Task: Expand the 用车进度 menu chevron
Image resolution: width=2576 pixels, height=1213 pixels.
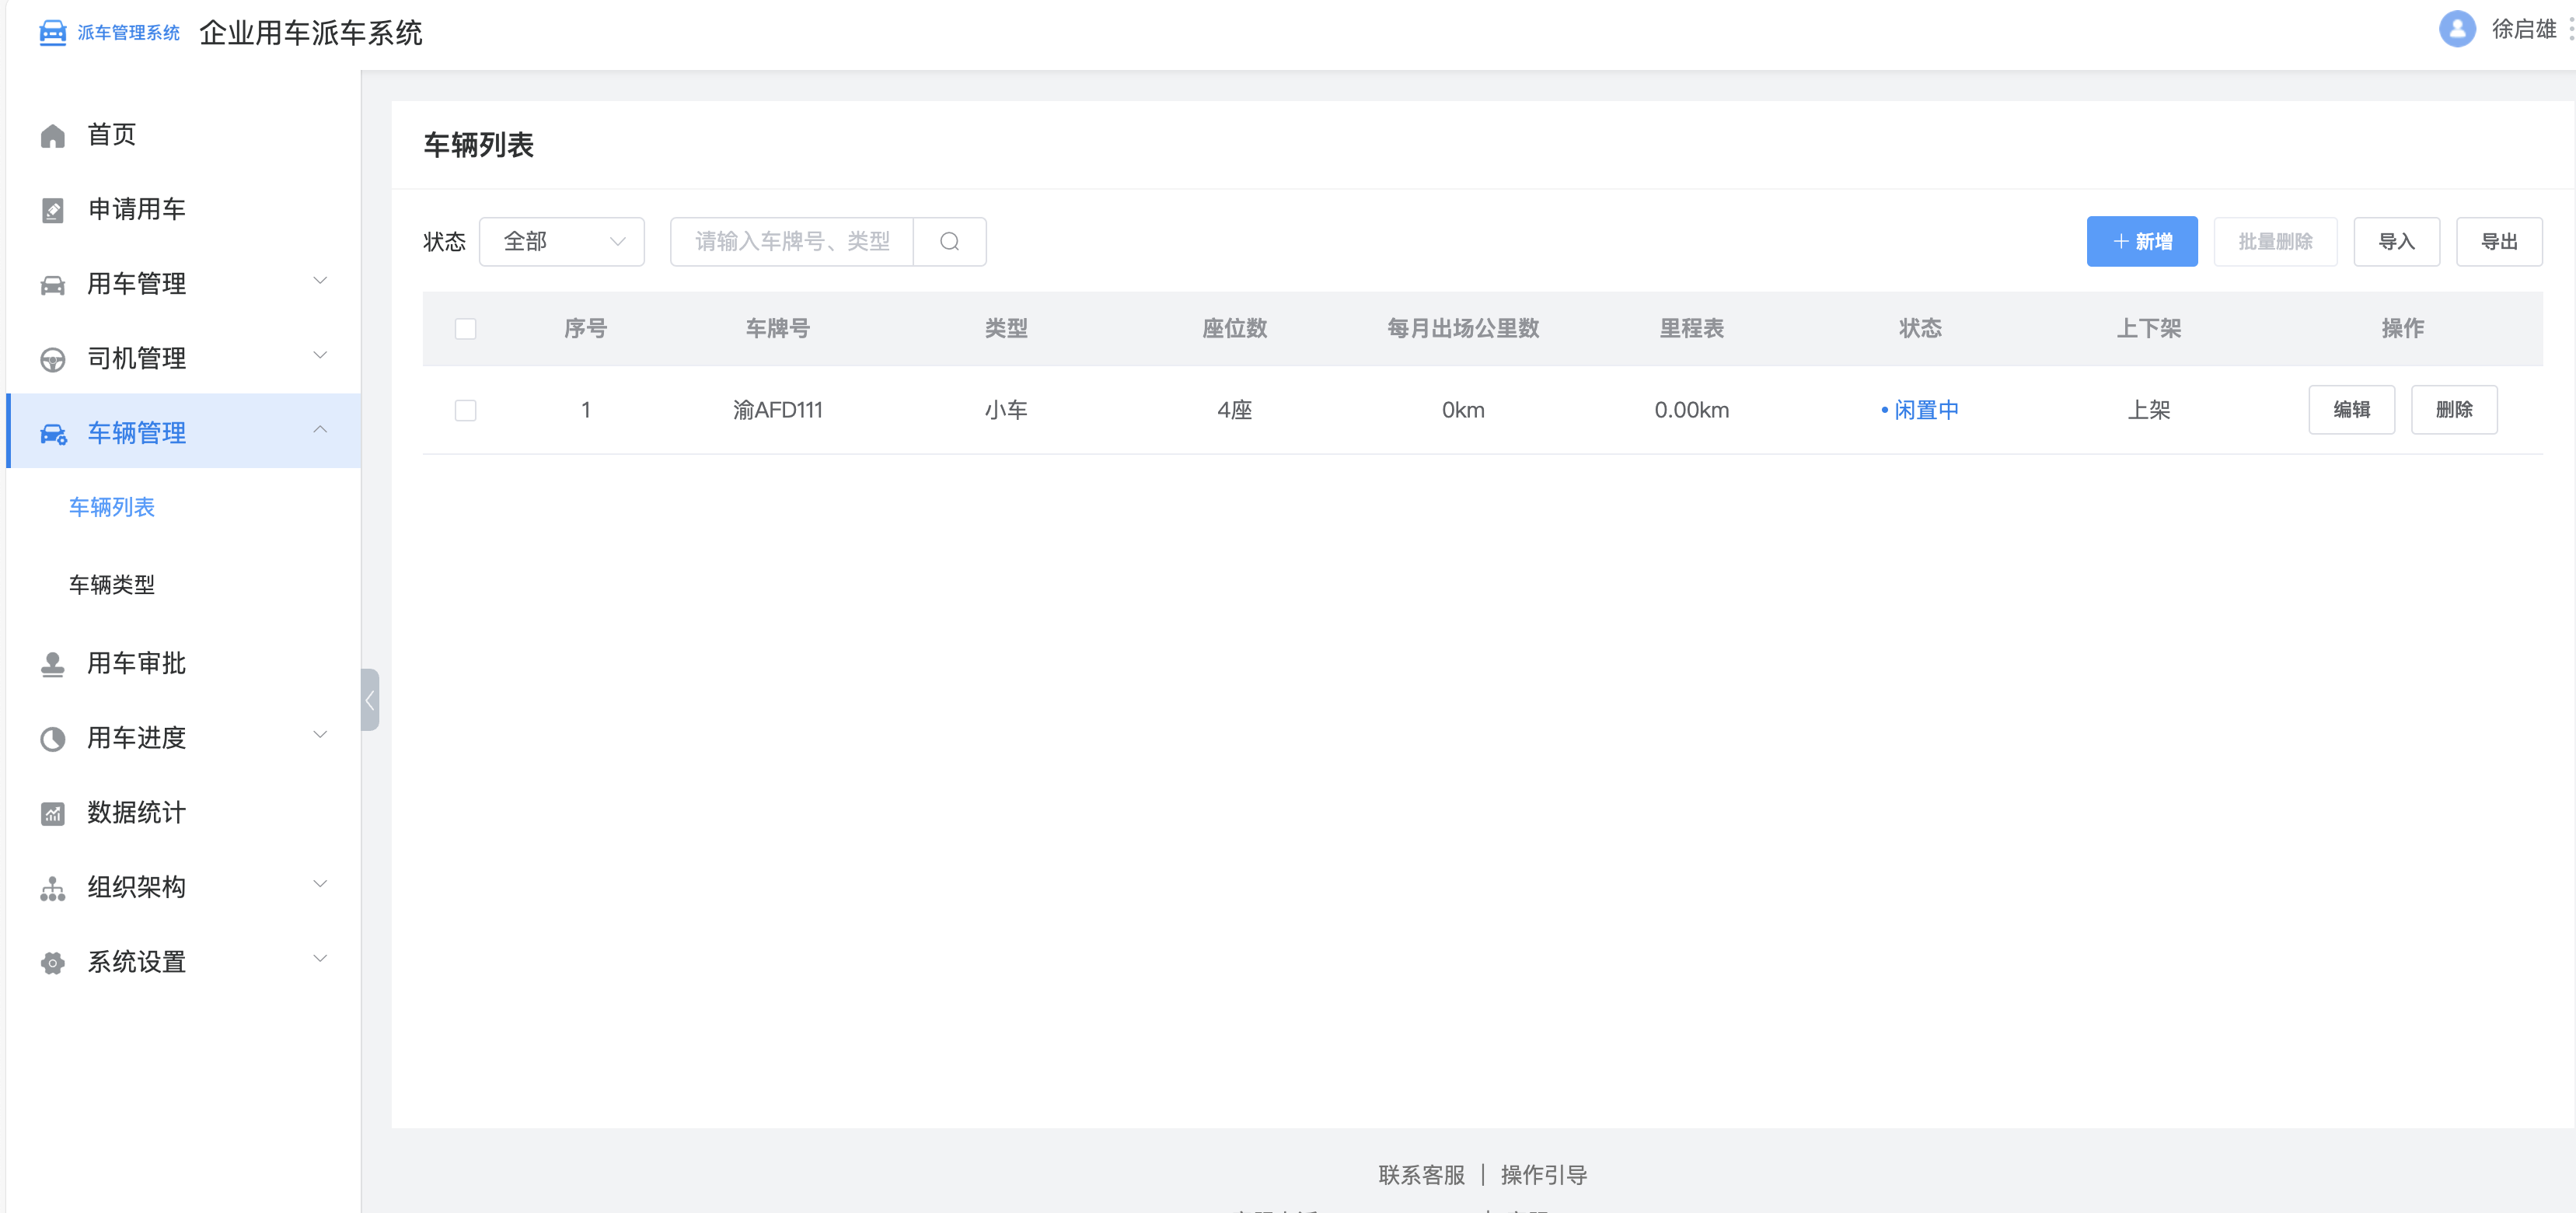Action: tap(320, 735)
